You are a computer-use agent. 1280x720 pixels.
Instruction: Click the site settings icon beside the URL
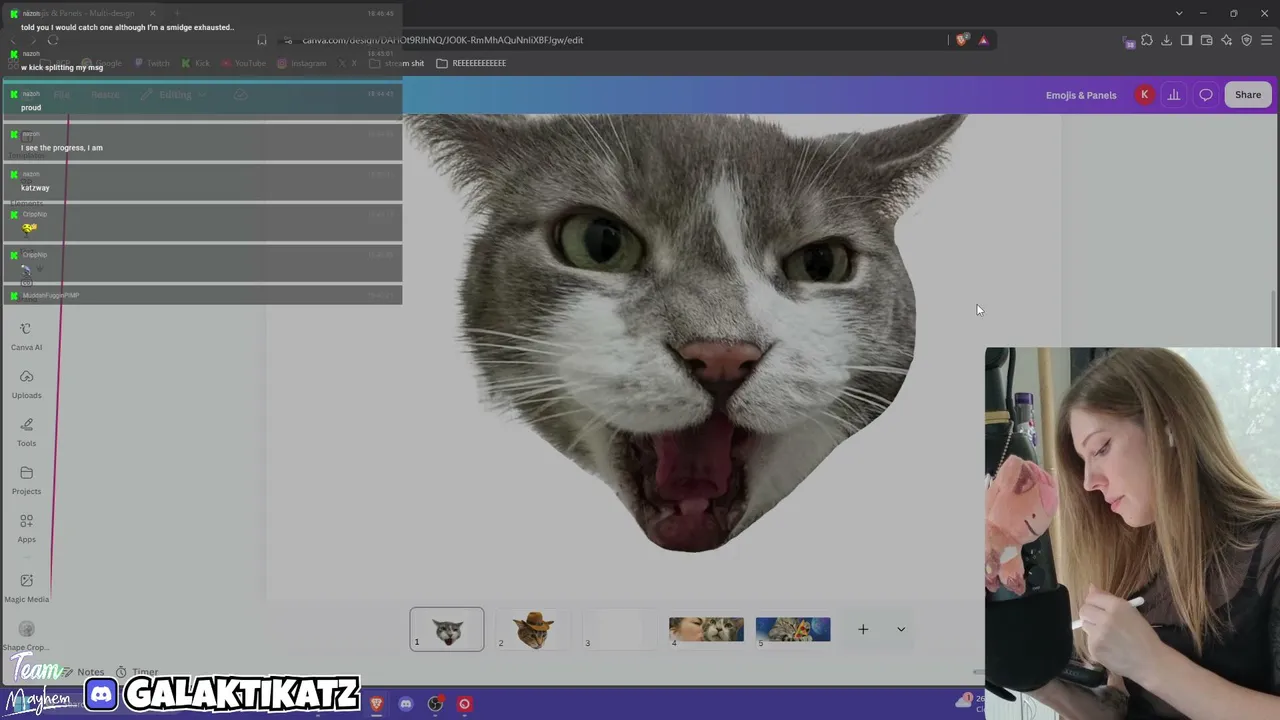[288, 40]
